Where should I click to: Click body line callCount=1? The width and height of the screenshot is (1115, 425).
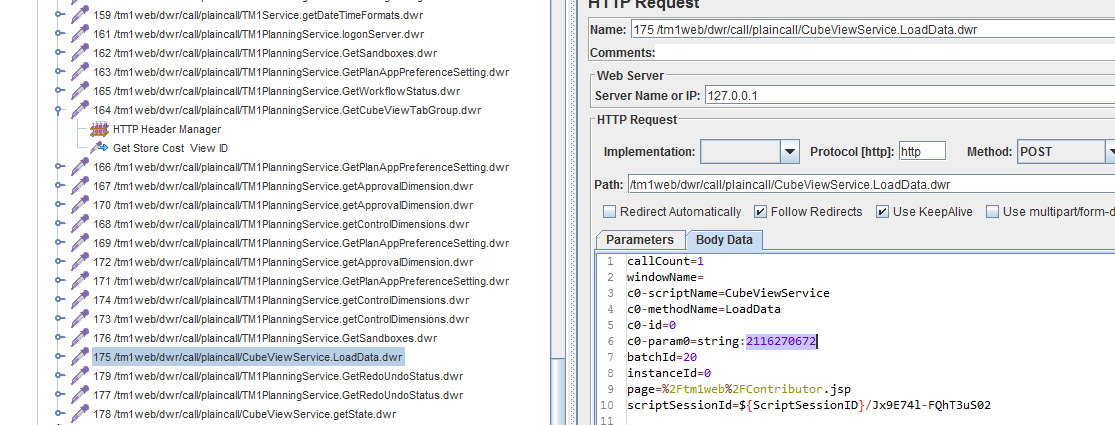pyautogui.click(x=666, y=262)
